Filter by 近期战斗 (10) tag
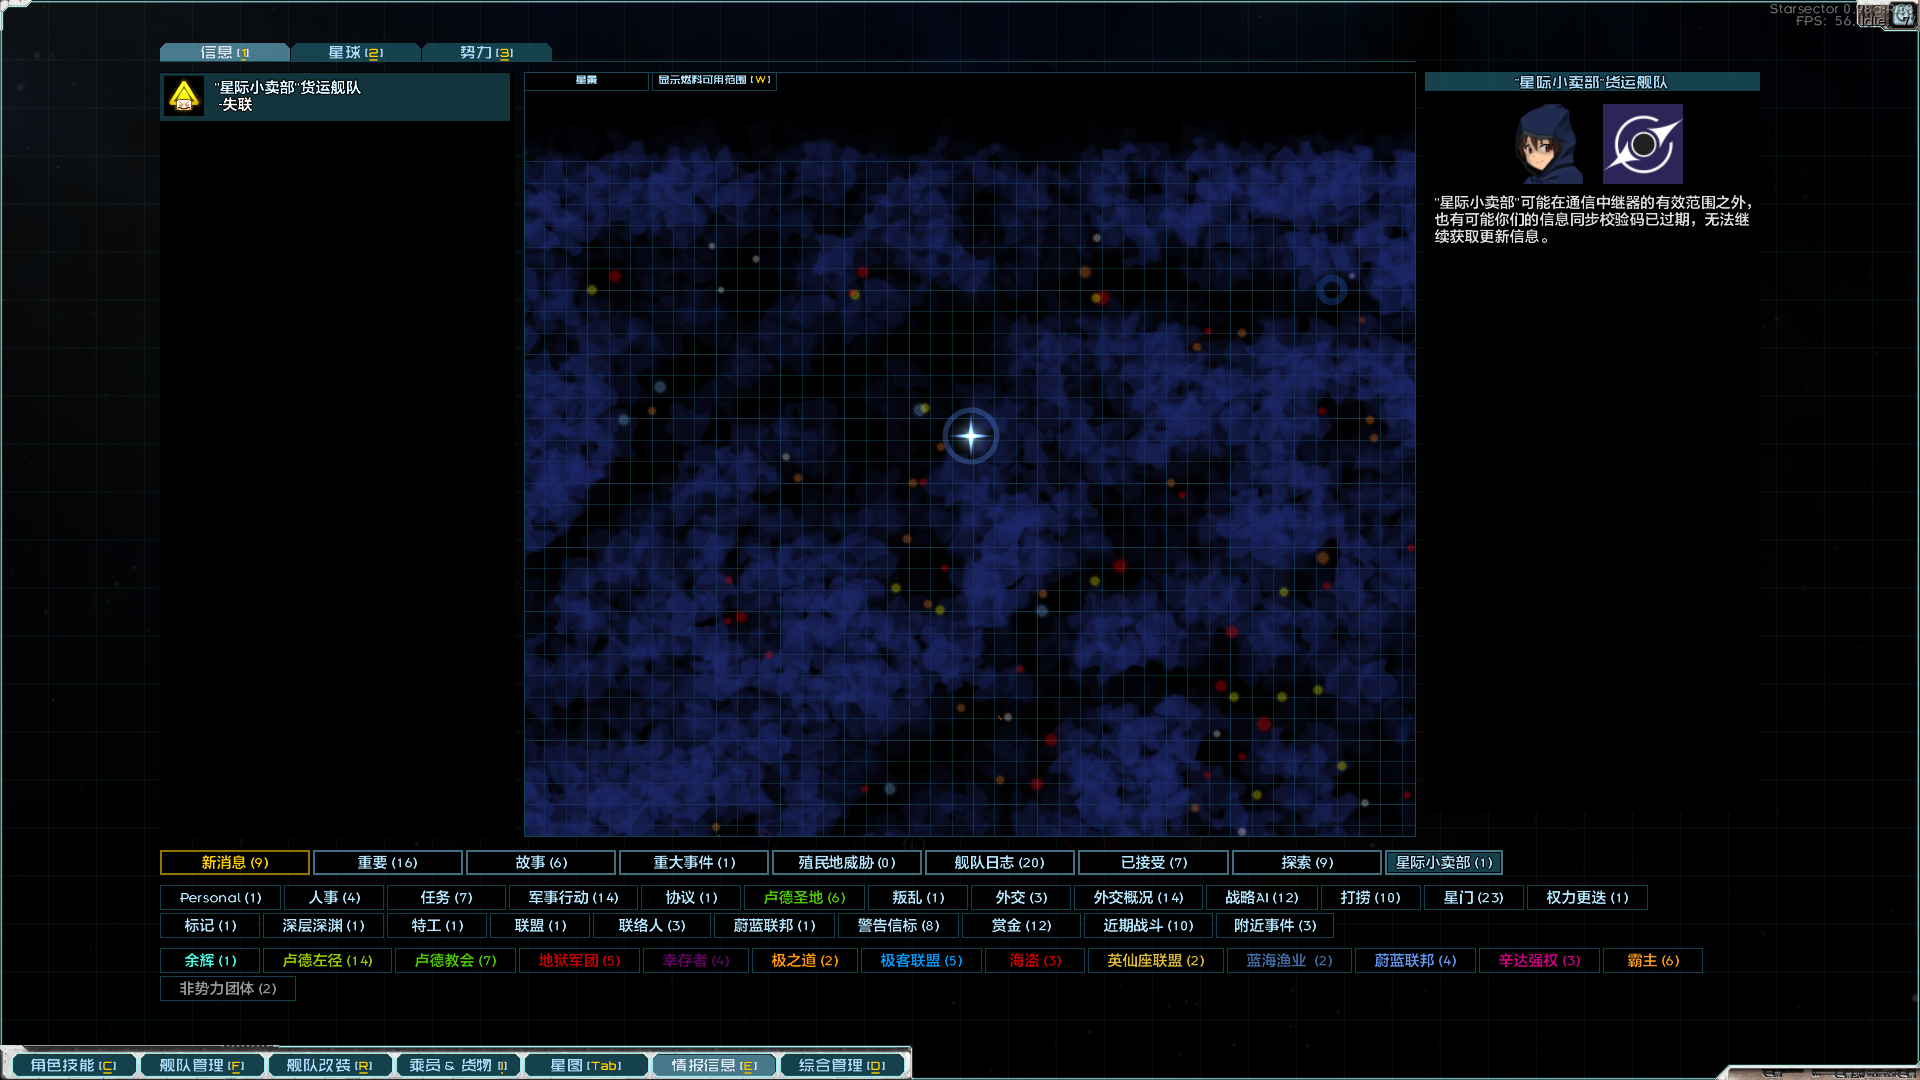 pos(1148,925)
